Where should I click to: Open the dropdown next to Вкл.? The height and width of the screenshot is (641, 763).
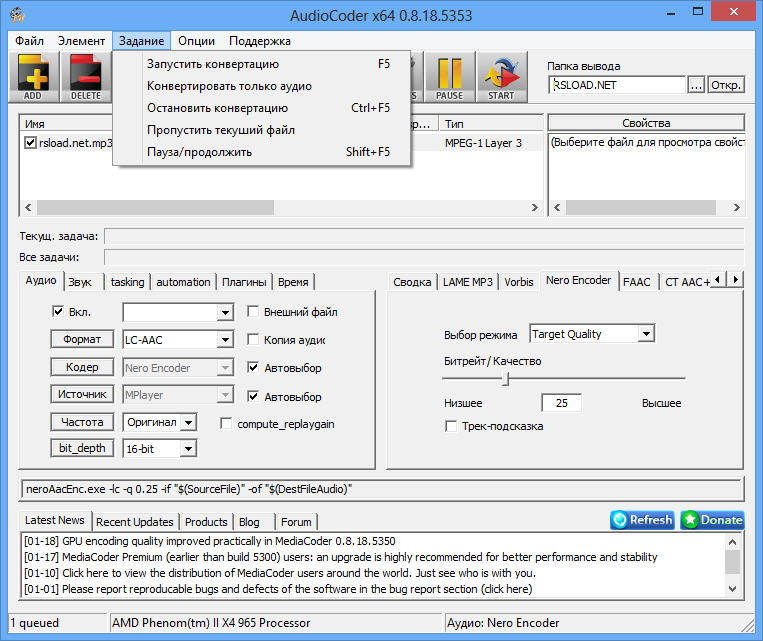[225, 312]
